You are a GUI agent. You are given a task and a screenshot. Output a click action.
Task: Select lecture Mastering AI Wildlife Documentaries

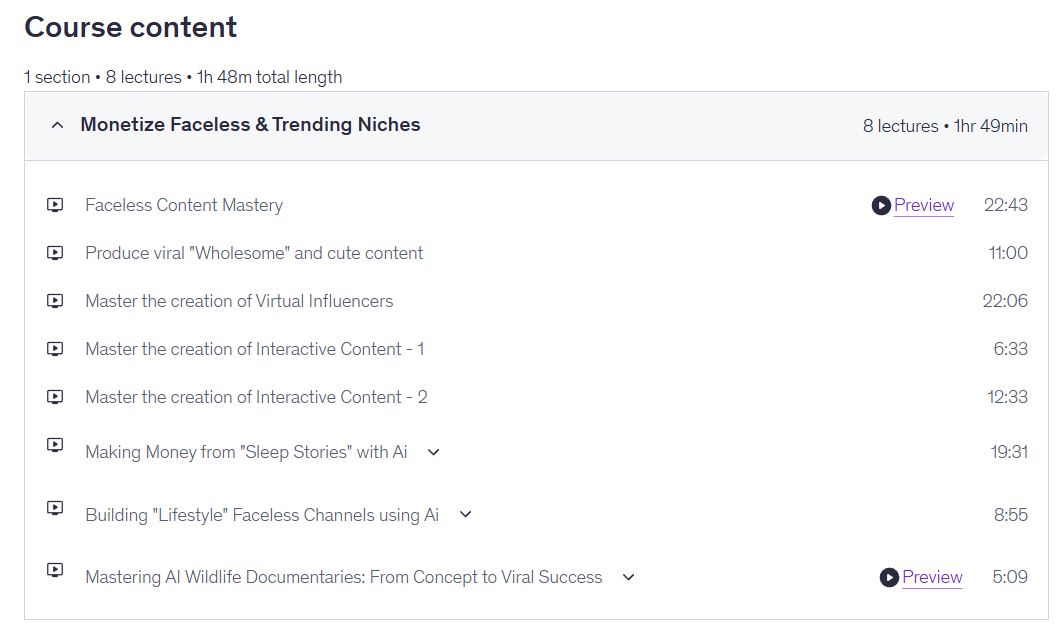343,577
